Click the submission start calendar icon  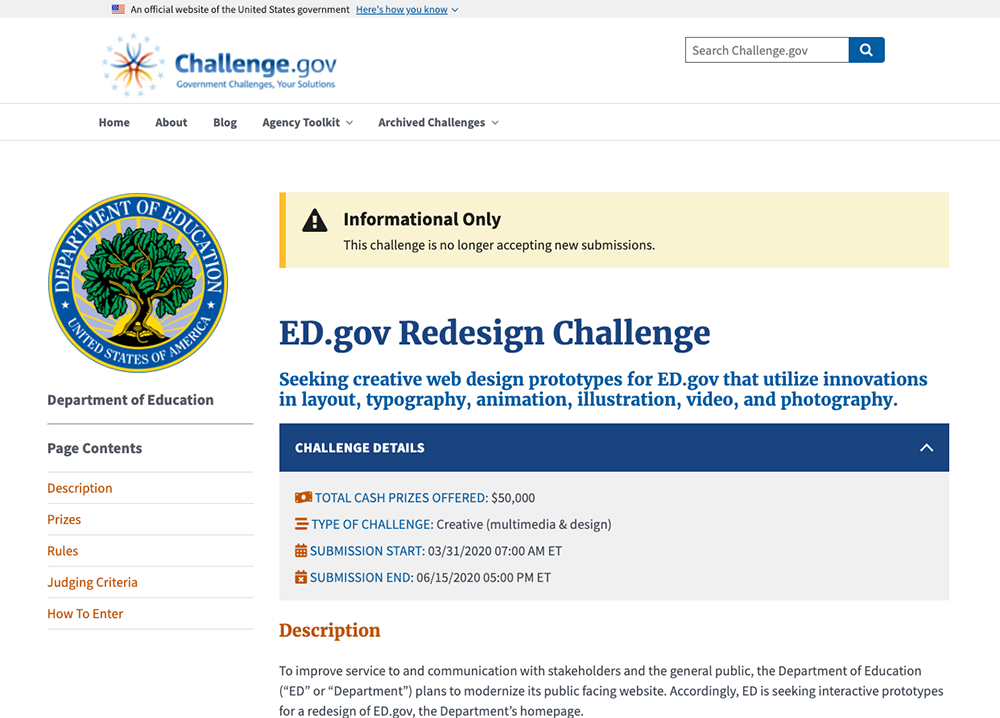click(x=301, y=551)
